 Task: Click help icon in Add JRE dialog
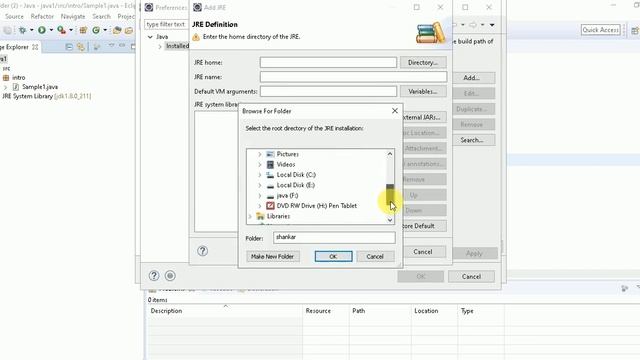[x=202, y=251]
